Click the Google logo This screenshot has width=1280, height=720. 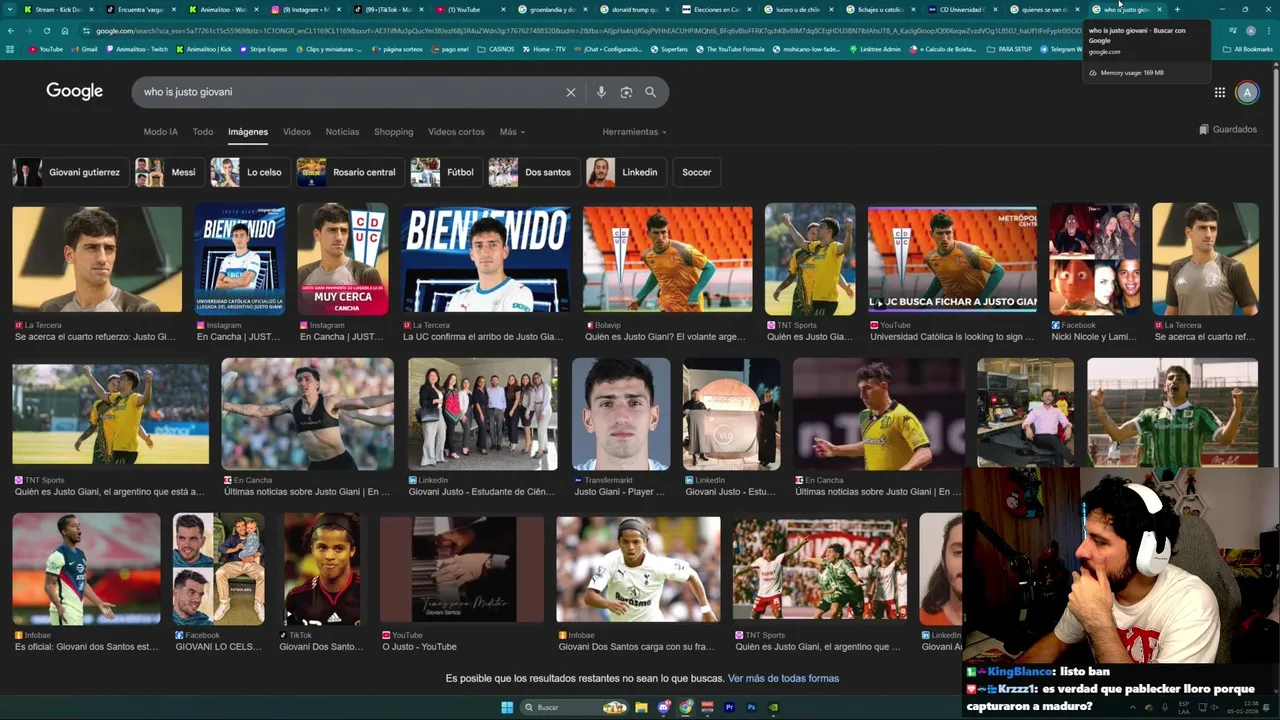pos(74,91)
